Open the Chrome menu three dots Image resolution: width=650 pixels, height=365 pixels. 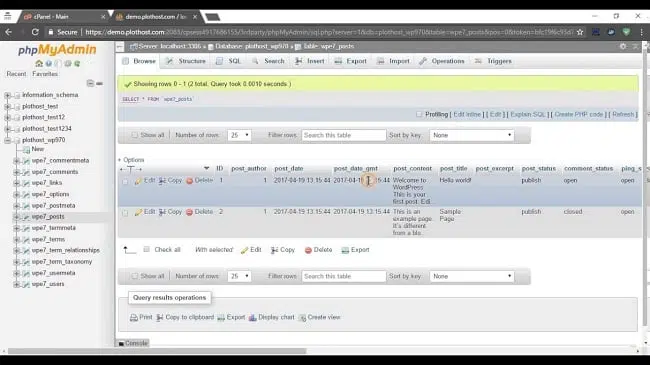641,32
